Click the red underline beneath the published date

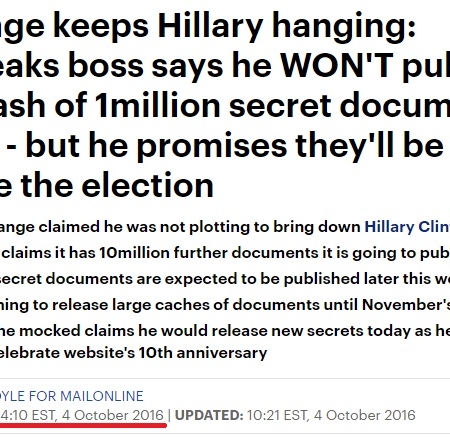tap(83, 426)
